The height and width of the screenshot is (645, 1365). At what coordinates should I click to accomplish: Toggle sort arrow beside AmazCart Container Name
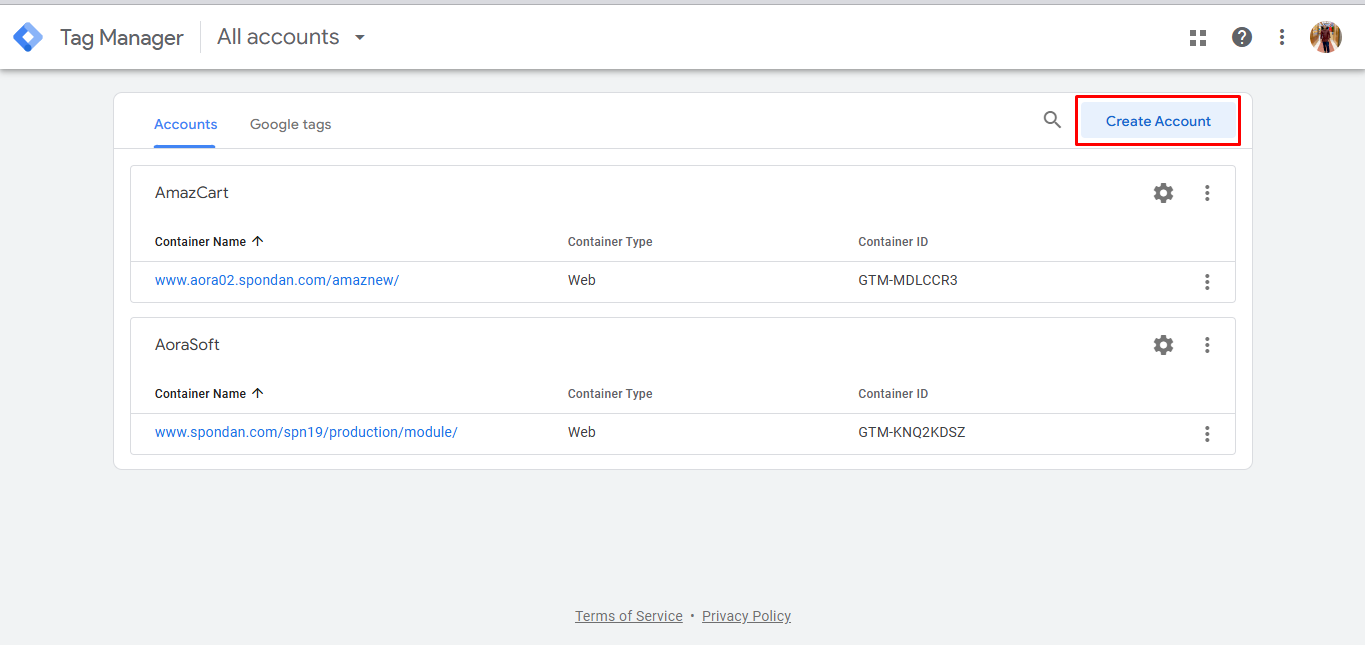[258, 241]
